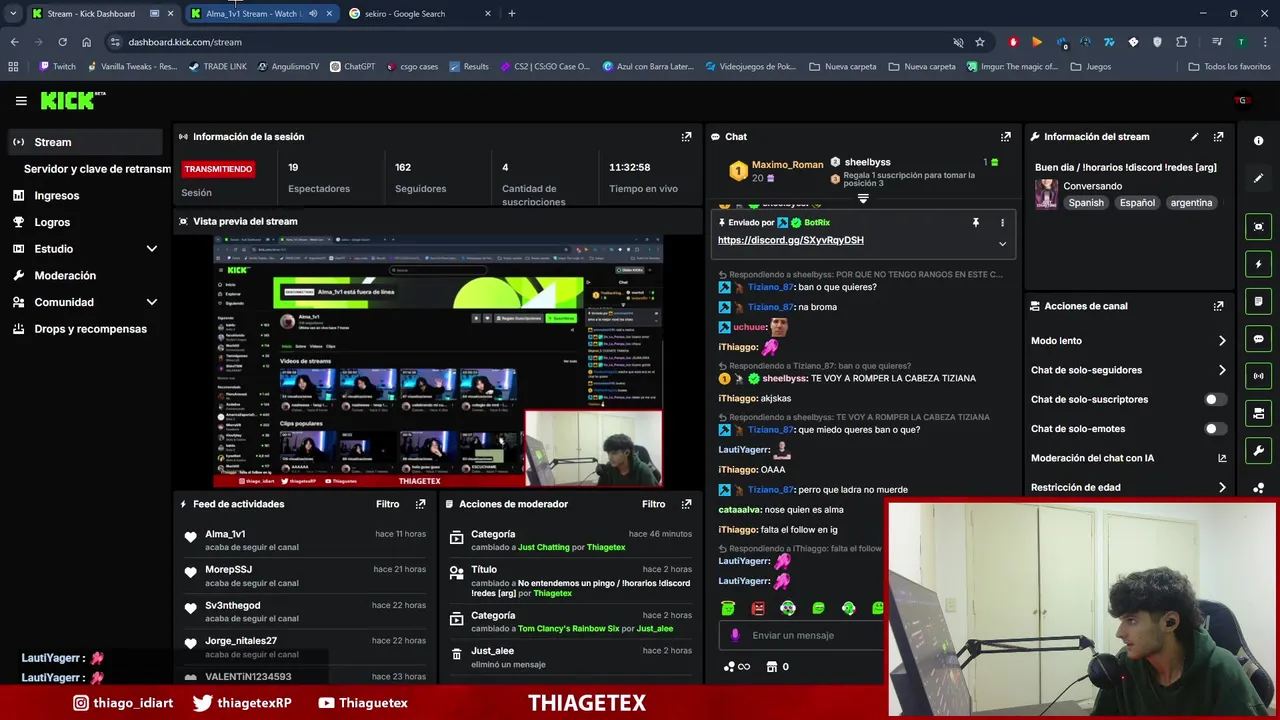Pop out the Vista previa del stream panel

click(x=686, y=221)
